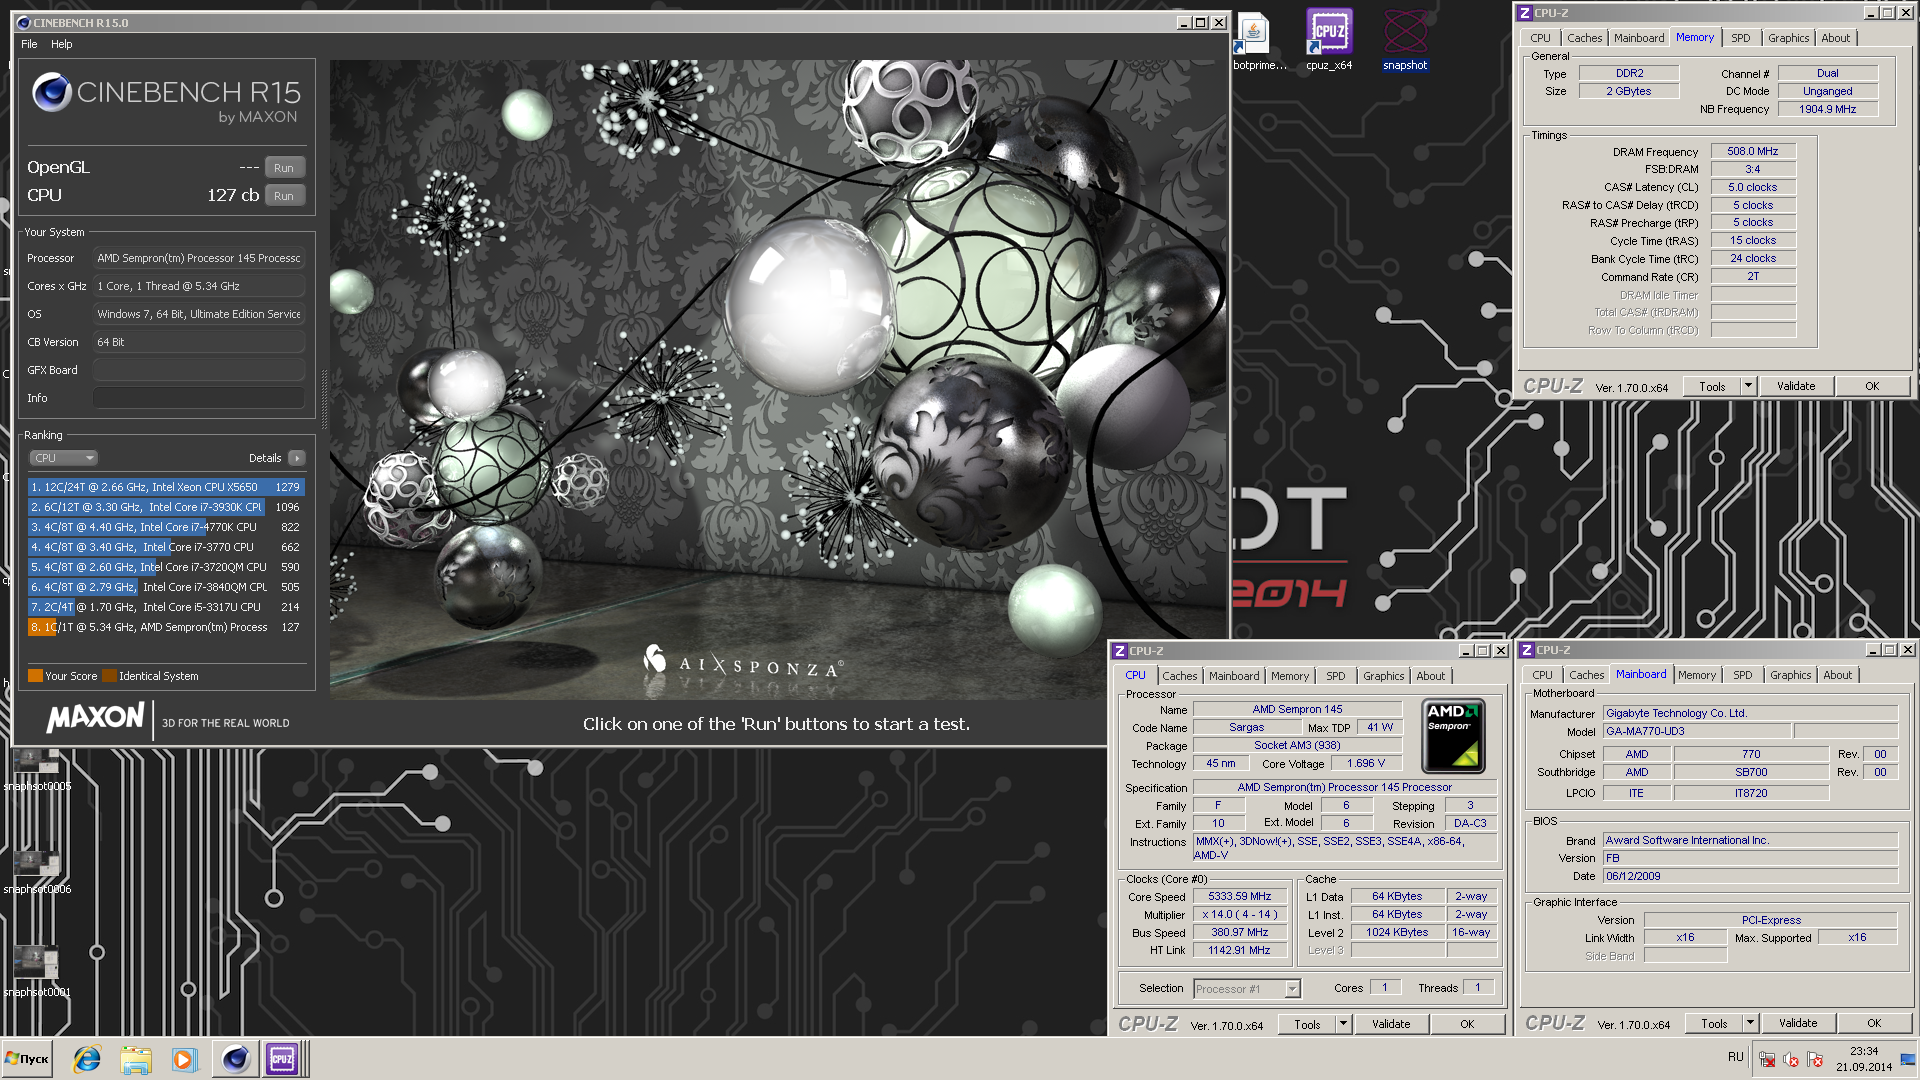This screenshot has width=1920, height=1080.
Task: Select ranking row Intel Core i7-3840QM
Action: tap(166, 587)
